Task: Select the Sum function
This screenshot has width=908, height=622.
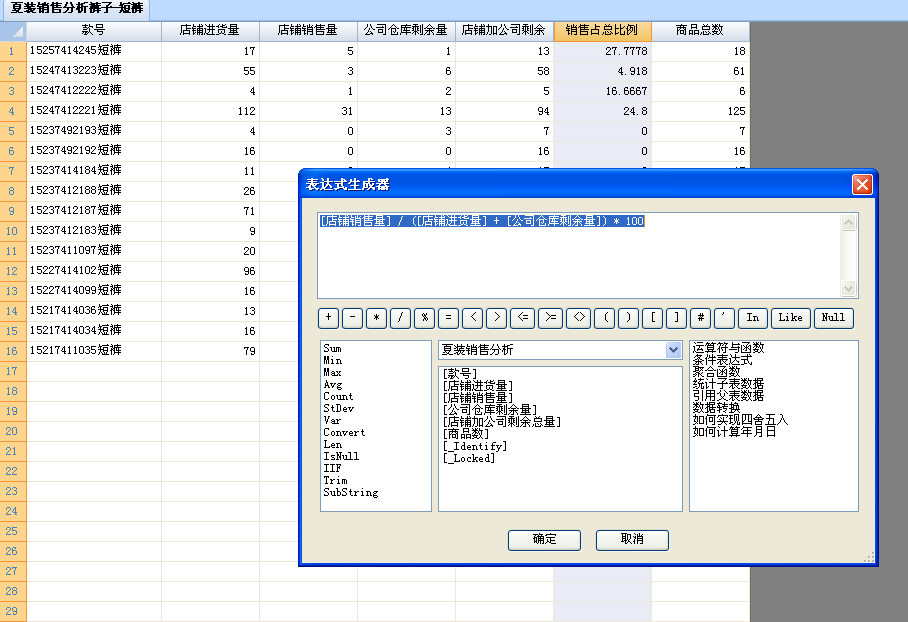Action: click(x=332, y=348)
